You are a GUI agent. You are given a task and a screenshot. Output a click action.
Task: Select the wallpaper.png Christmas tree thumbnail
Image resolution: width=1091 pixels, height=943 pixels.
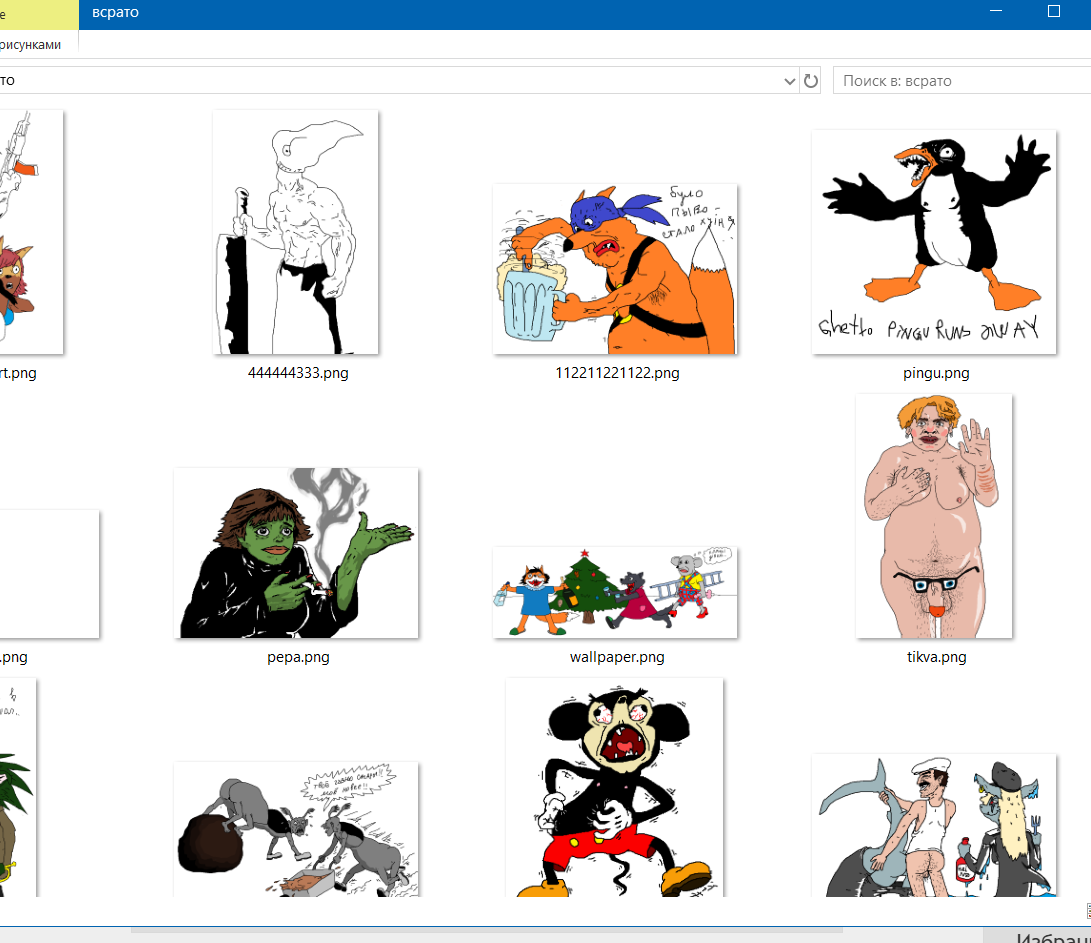tap(615, 592)
